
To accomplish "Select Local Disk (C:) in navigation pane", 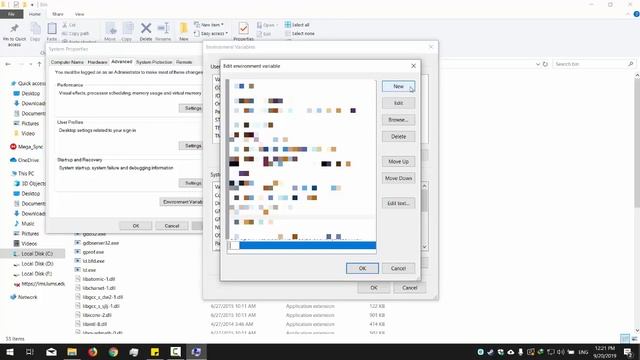I will (33, 253).
